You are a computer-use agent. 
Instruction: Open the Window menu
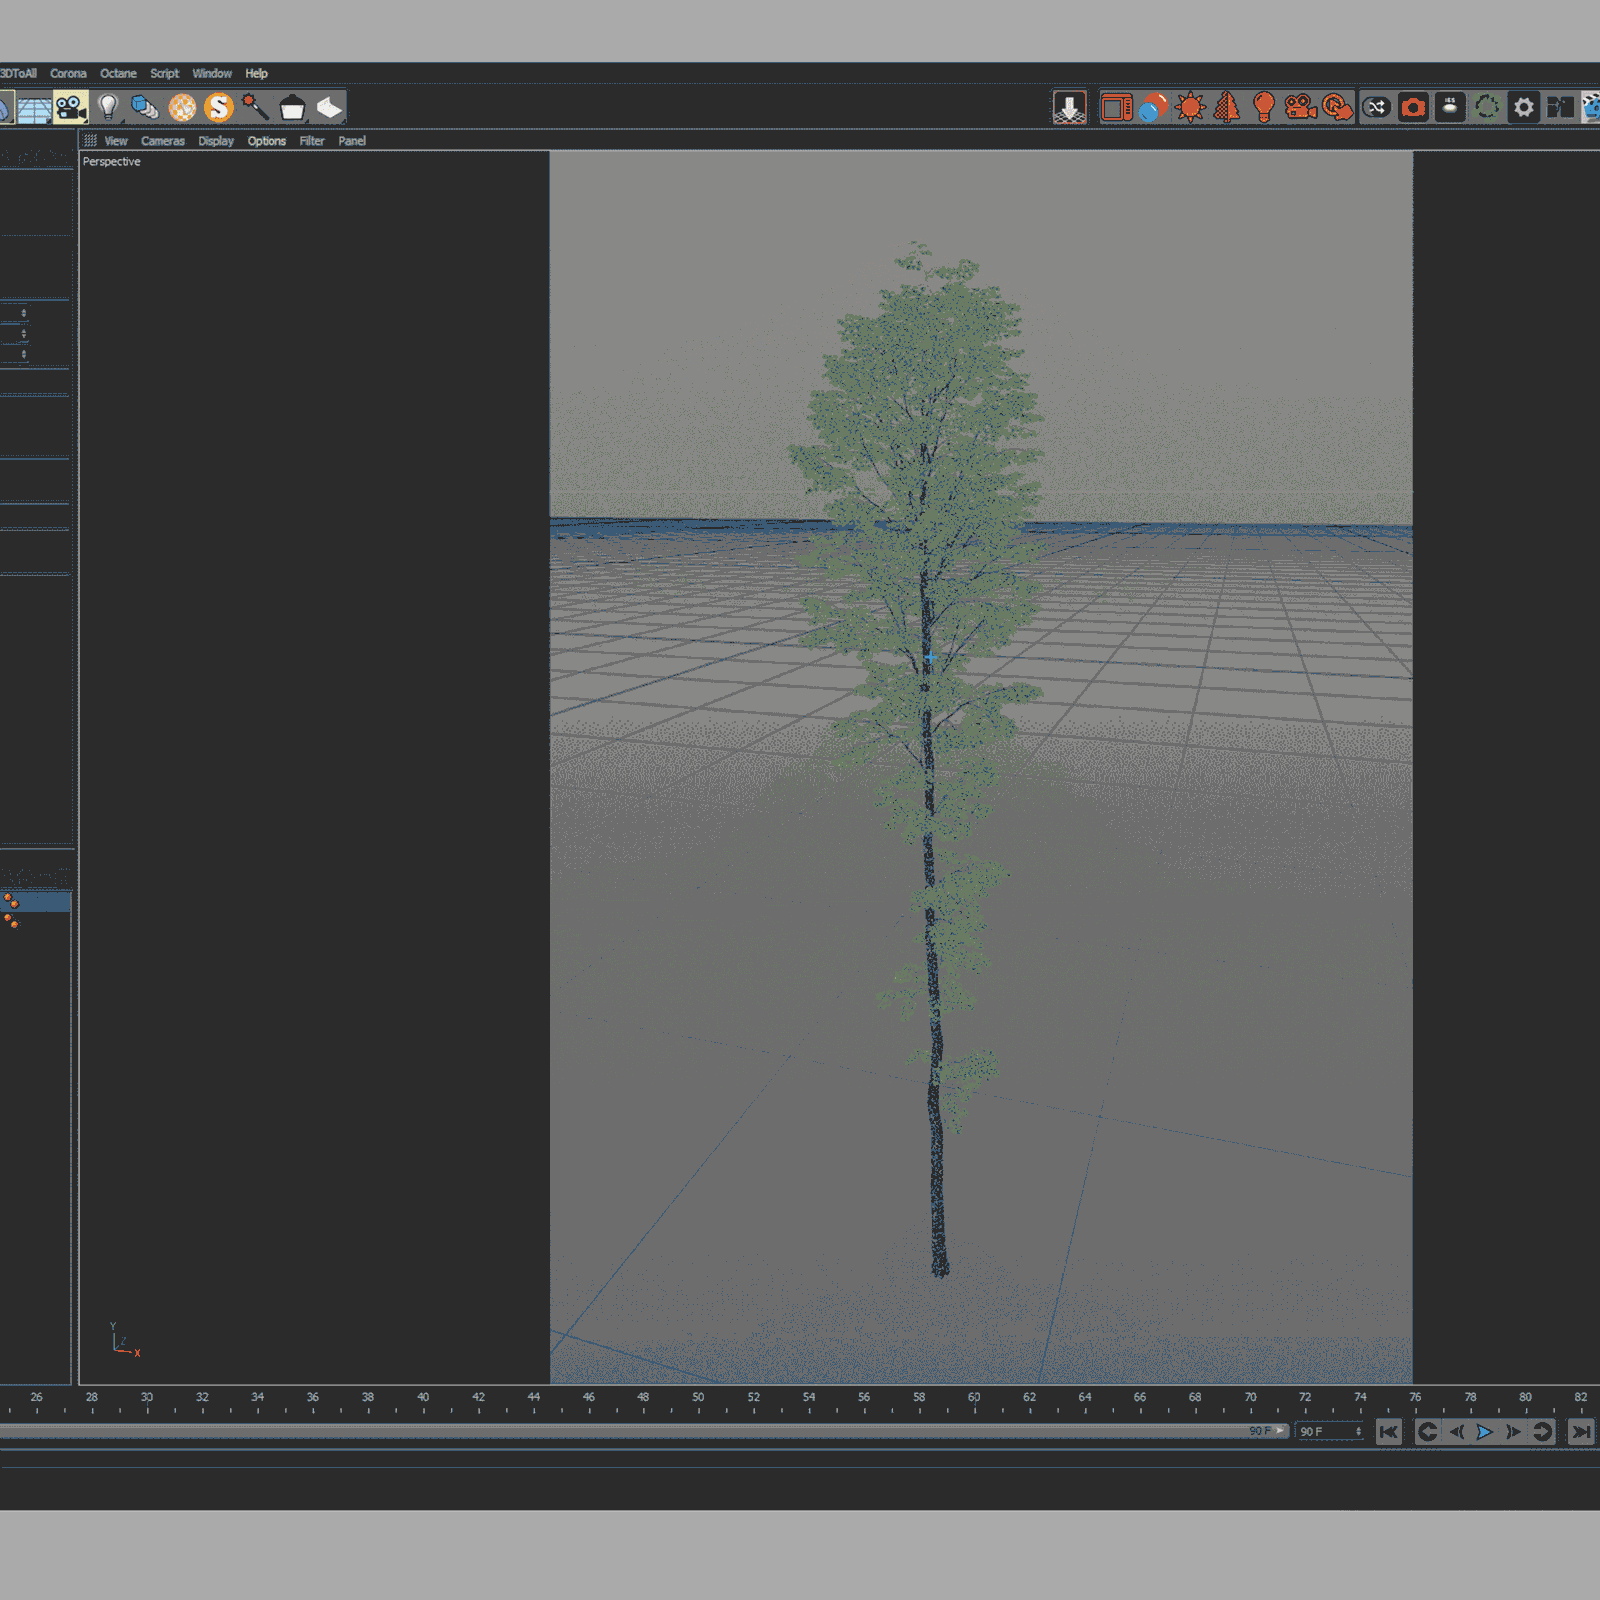[212, 73]
